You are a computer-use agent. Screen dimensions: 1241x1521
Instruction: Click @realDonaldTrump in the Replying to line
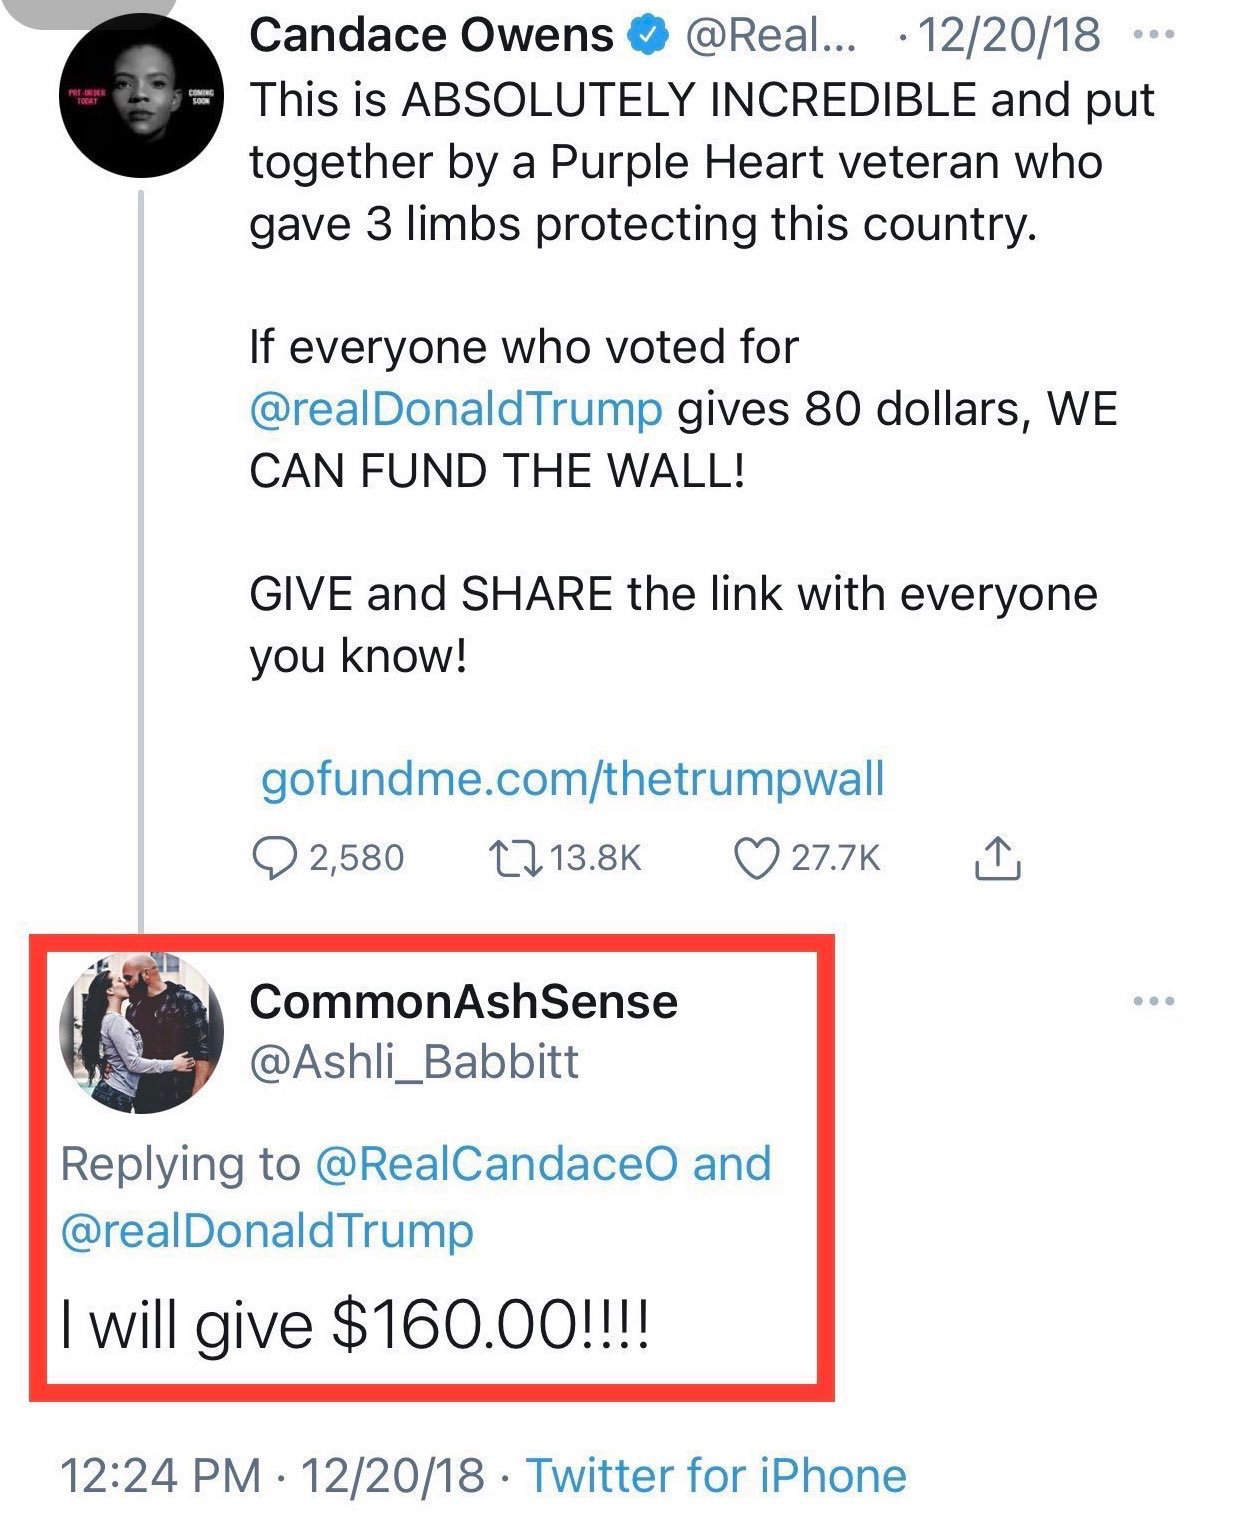pyautogui.click(x=267, y=1230)
